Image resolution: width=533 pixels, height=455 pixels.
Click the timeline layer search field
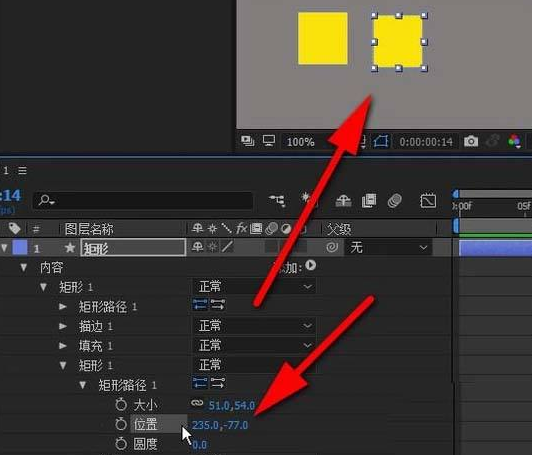143,200
